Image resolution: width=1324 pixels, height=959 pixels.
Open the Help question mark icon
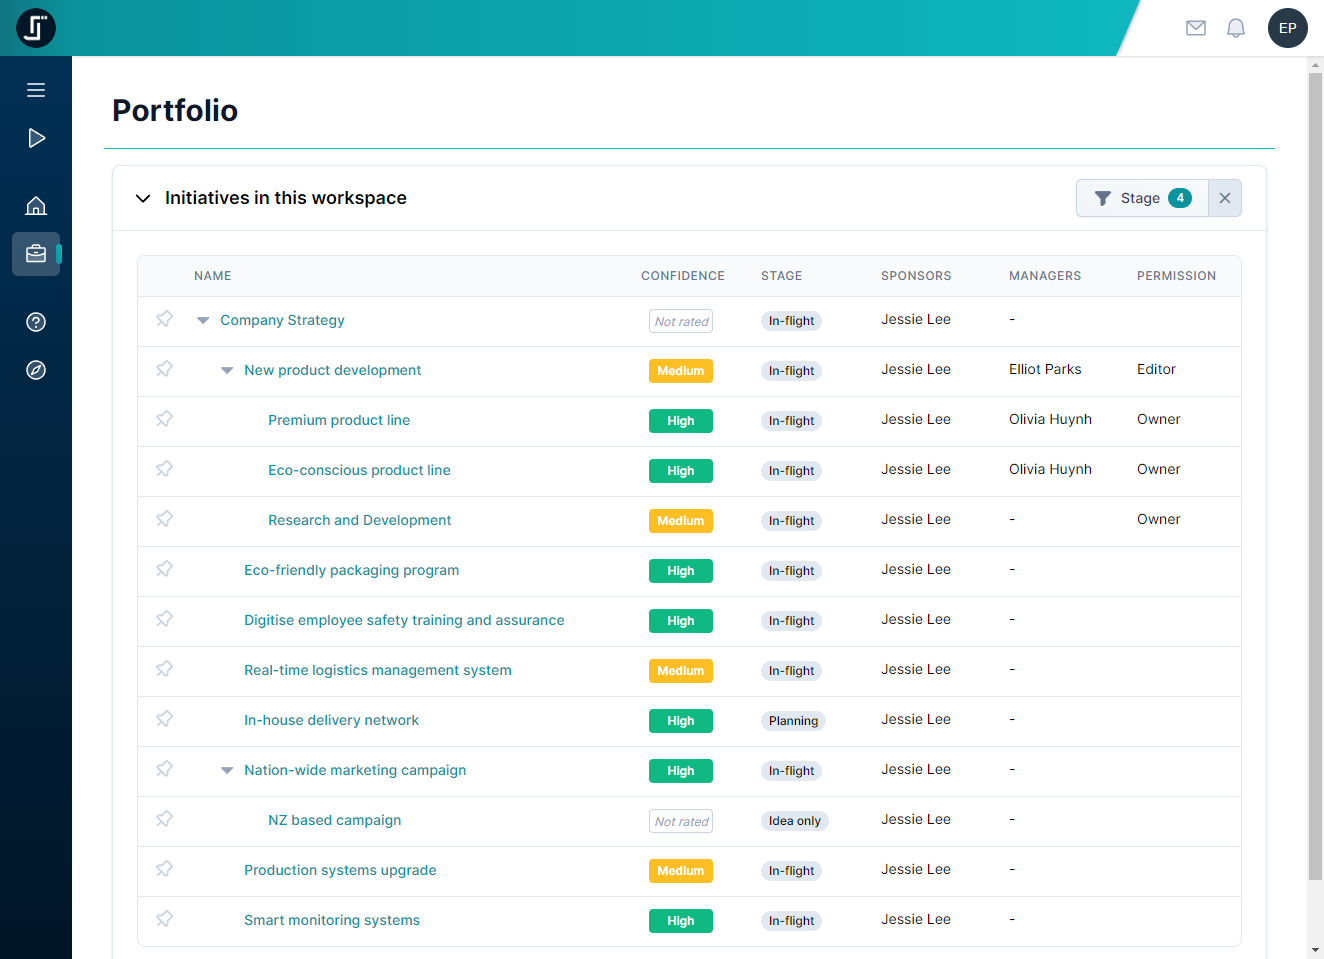pos(36,322)
